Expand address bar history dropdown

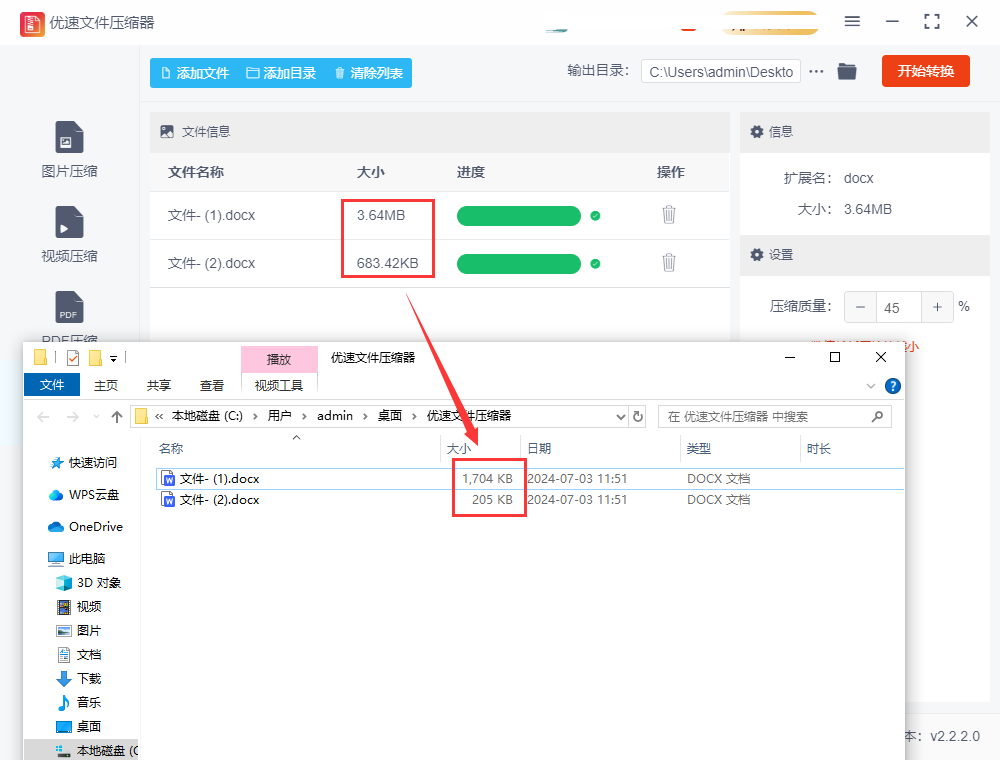(x=621, y=417)
